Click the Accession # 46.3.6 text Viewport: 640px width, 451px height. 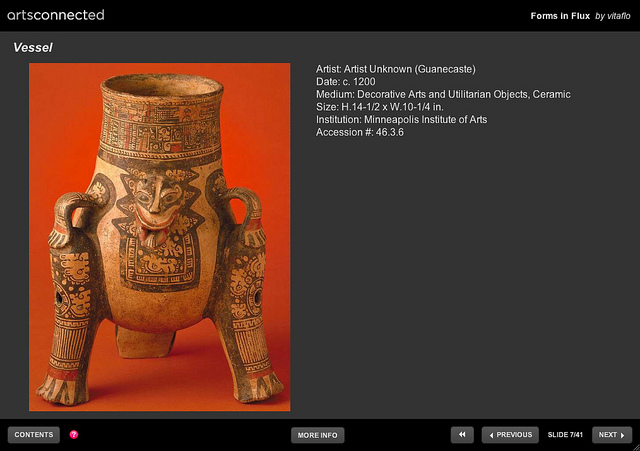click(x=360, y=132)
